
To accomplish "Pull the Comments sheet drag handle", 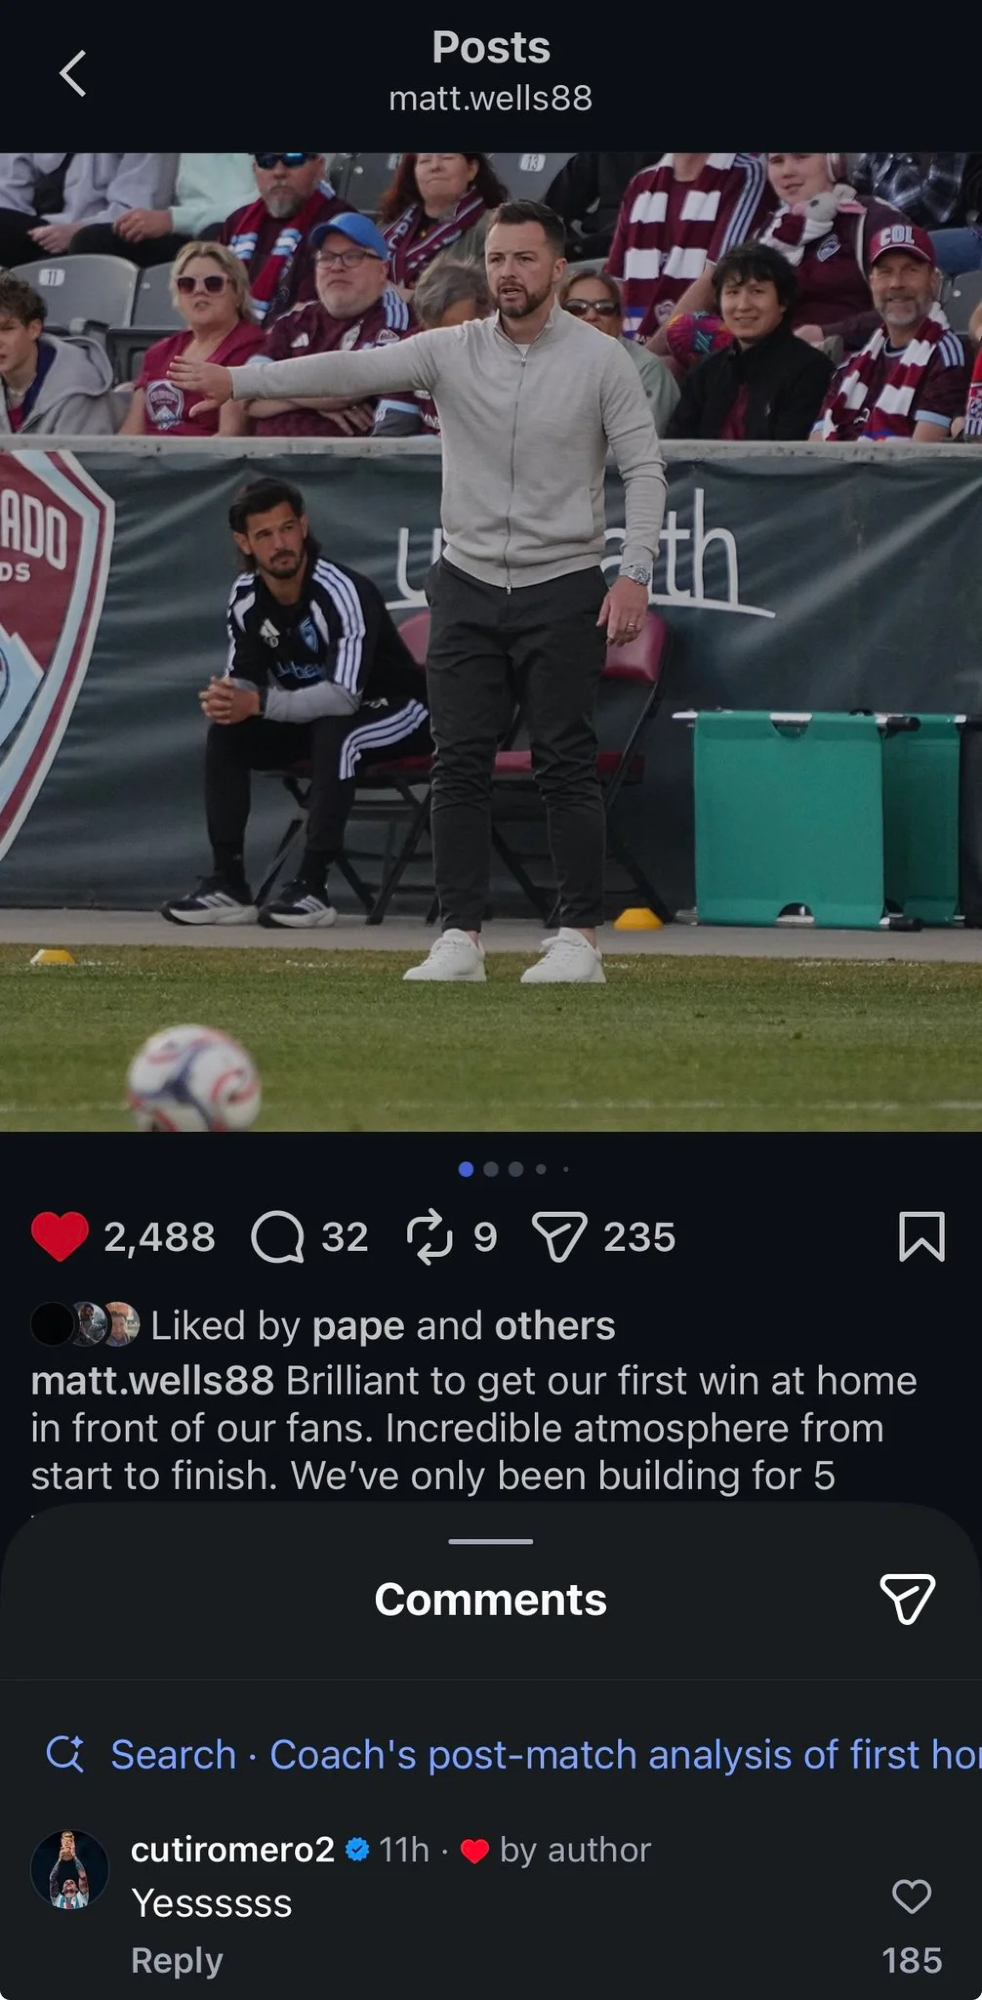I will click(x=491, y=1541).
